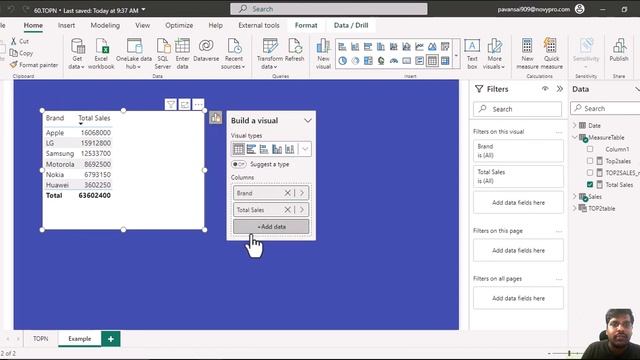This screenshot has height=360, width=640.
Task: Click the build visual icon beside the table
Action: (216, 118)
